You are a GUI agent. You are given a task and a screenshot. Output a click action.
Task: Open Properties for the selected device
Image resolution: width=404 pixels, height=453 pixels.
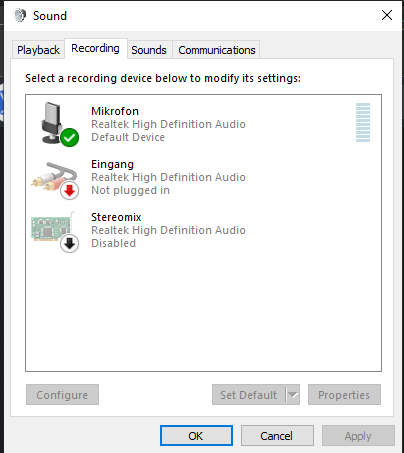tap(344, 395)
